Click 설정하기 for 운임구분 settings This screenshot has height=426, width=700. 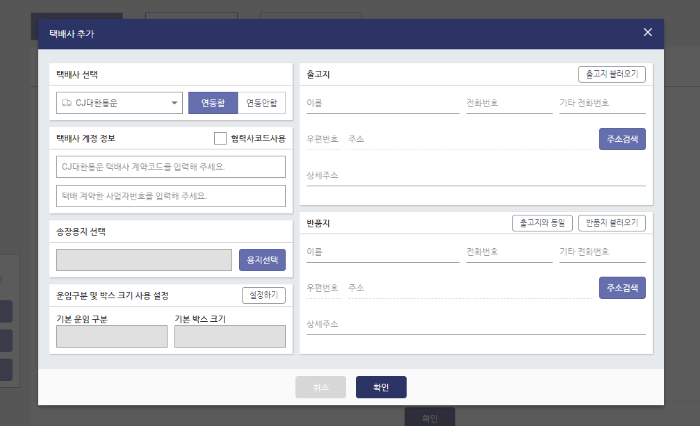pyautogui.click(x=264, y=295)
